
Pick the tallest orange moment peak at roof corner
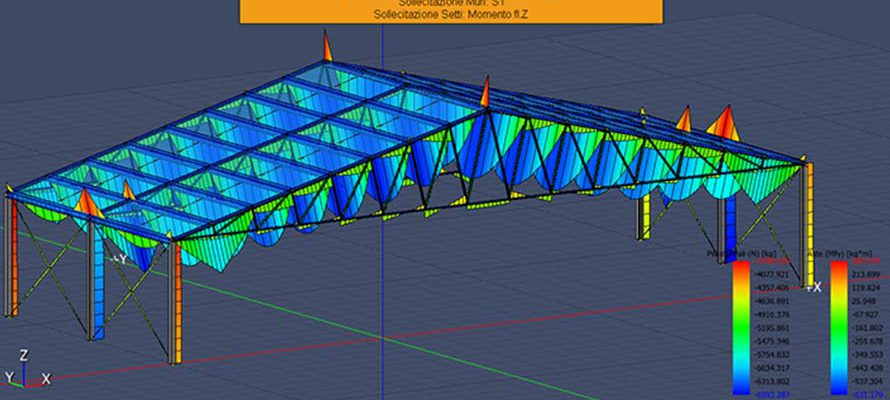click(326, 47)
